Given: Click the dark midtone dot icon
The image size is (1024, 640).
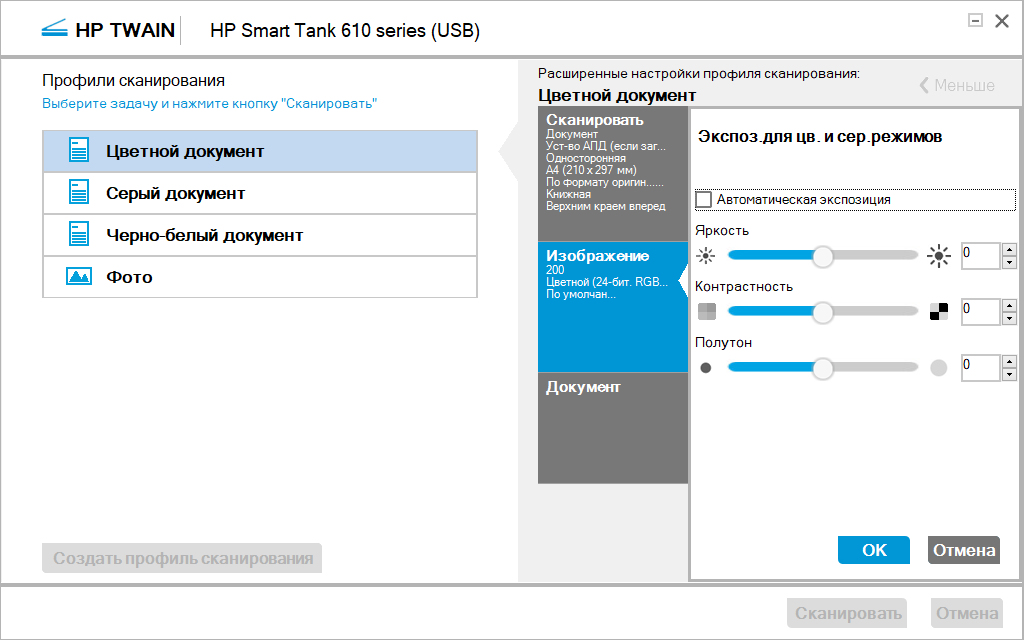Looking at the screenshot, I should pos(706,368).
